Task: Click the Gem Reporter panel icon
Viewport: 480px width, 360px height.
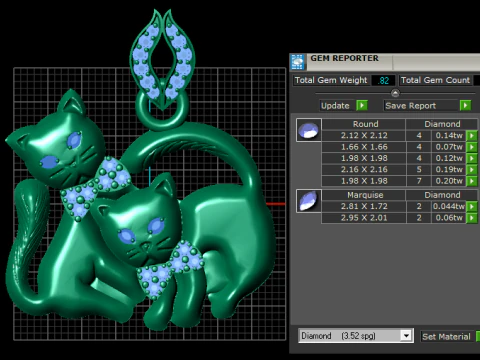Action: [x=297, y=62]
